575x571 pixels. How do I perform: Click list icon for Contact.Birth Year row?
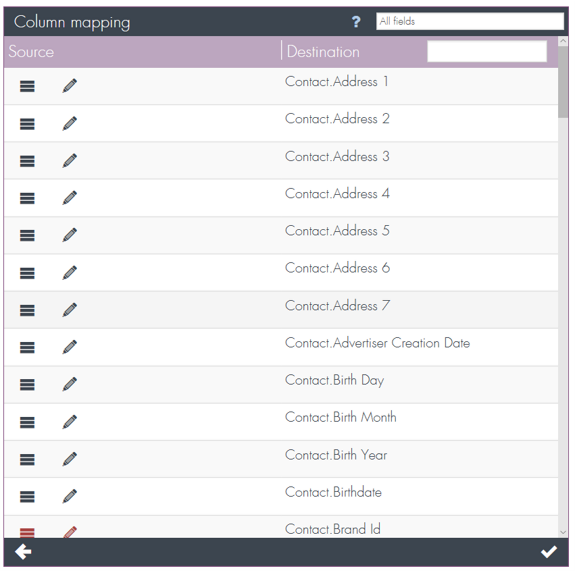[27, 460]
